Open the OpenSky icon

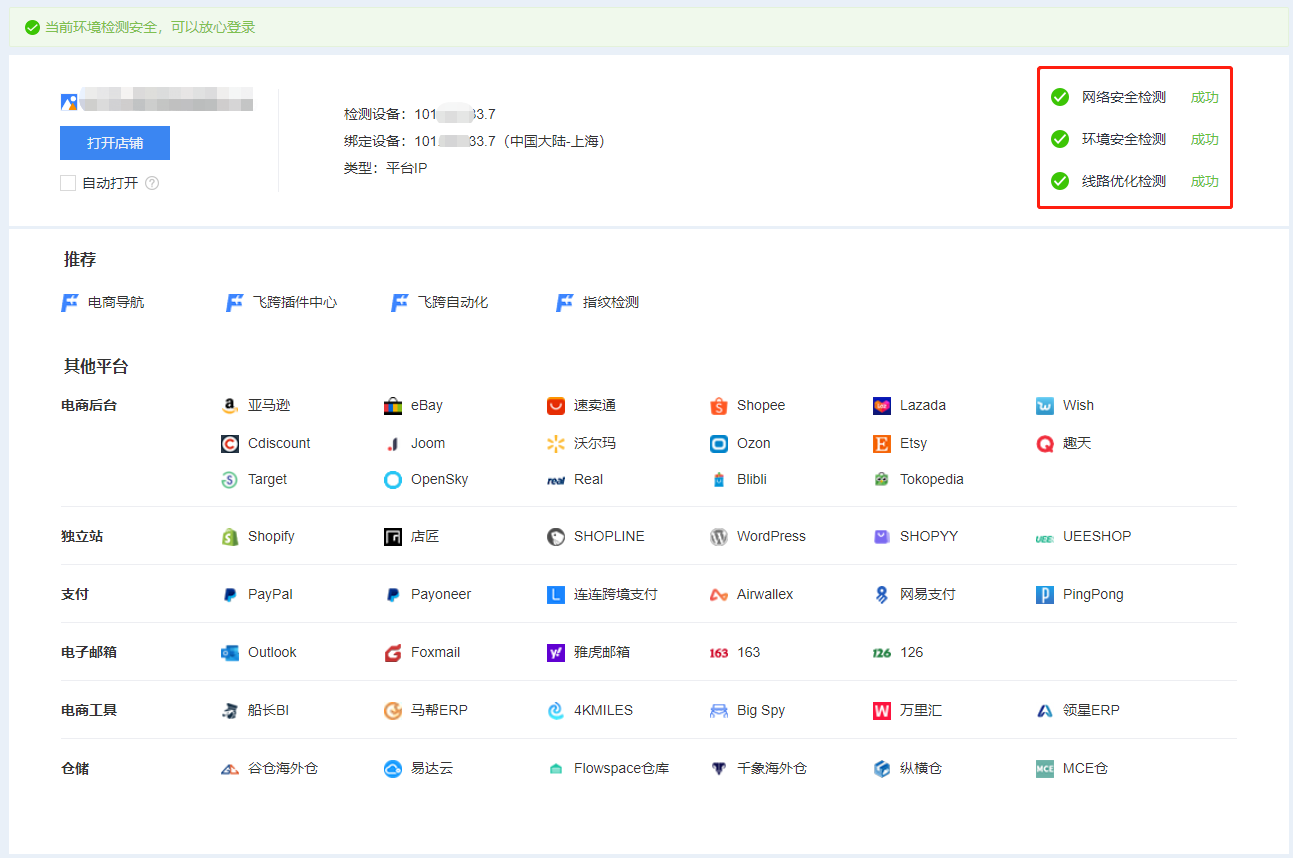(x=393, y=479)
